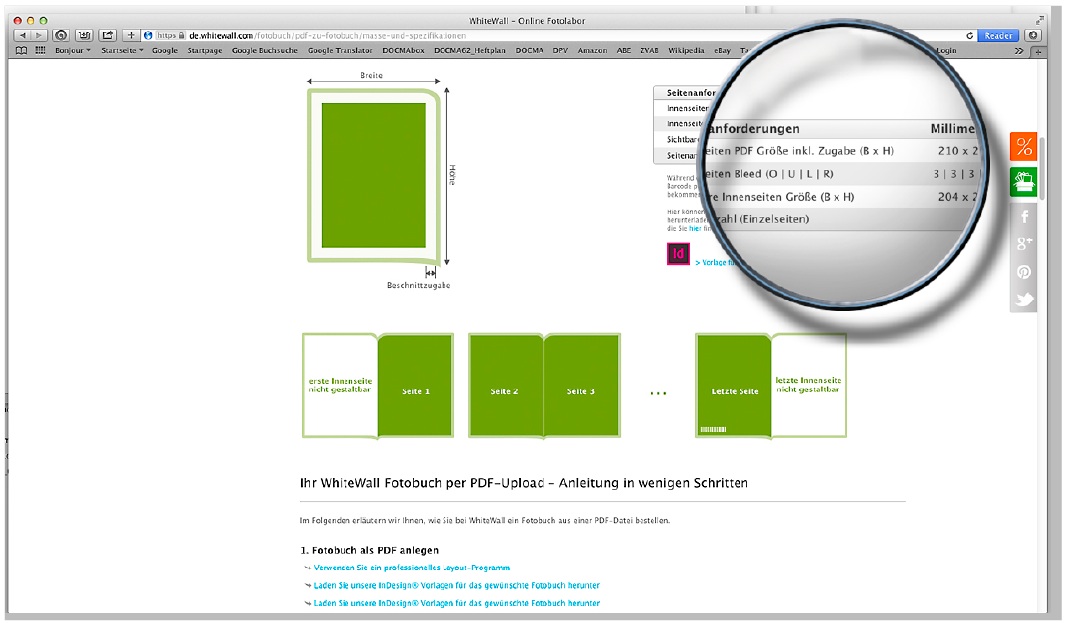Image resolution: width=1065 pixels, height=623 pixels.
Task: Open a new tab with the tab plus
Action: point(1038,52)
